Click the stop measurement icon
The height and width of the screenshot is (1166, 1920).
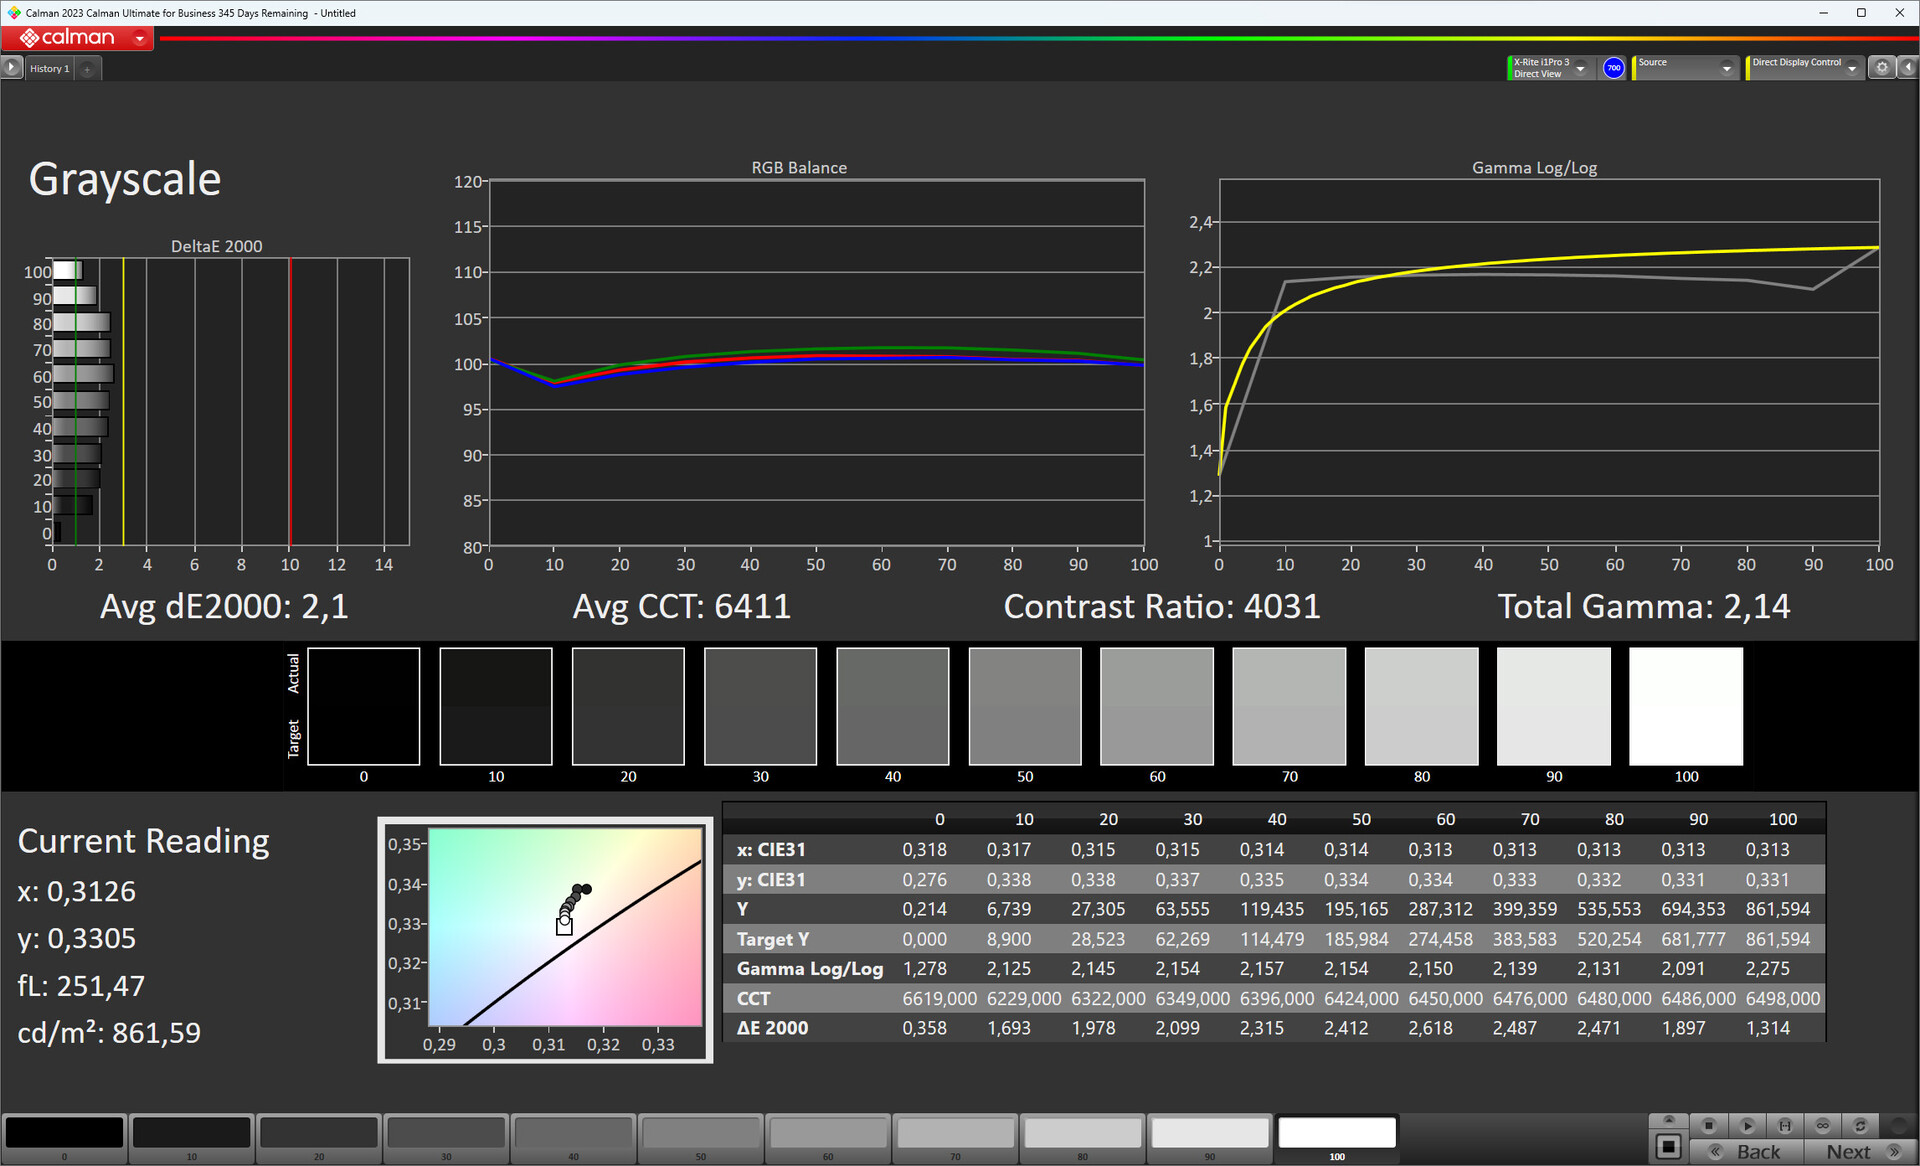[1709, 1126]
